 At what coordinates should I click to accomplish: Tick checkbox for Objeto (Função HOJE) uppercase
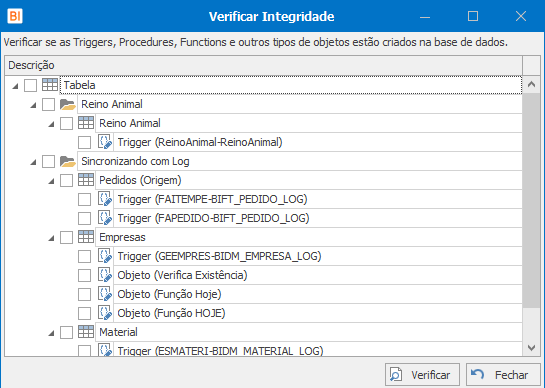(x=84, y=313)
